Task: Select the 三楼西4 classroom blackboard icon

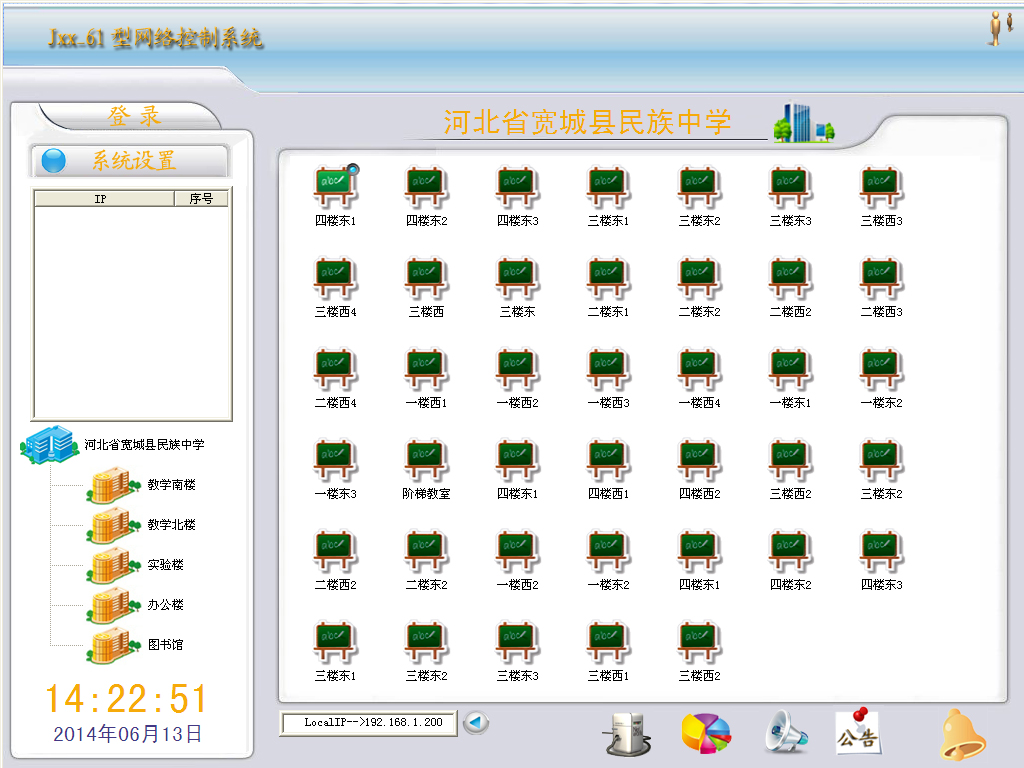Action: click(x=335, y=278)
